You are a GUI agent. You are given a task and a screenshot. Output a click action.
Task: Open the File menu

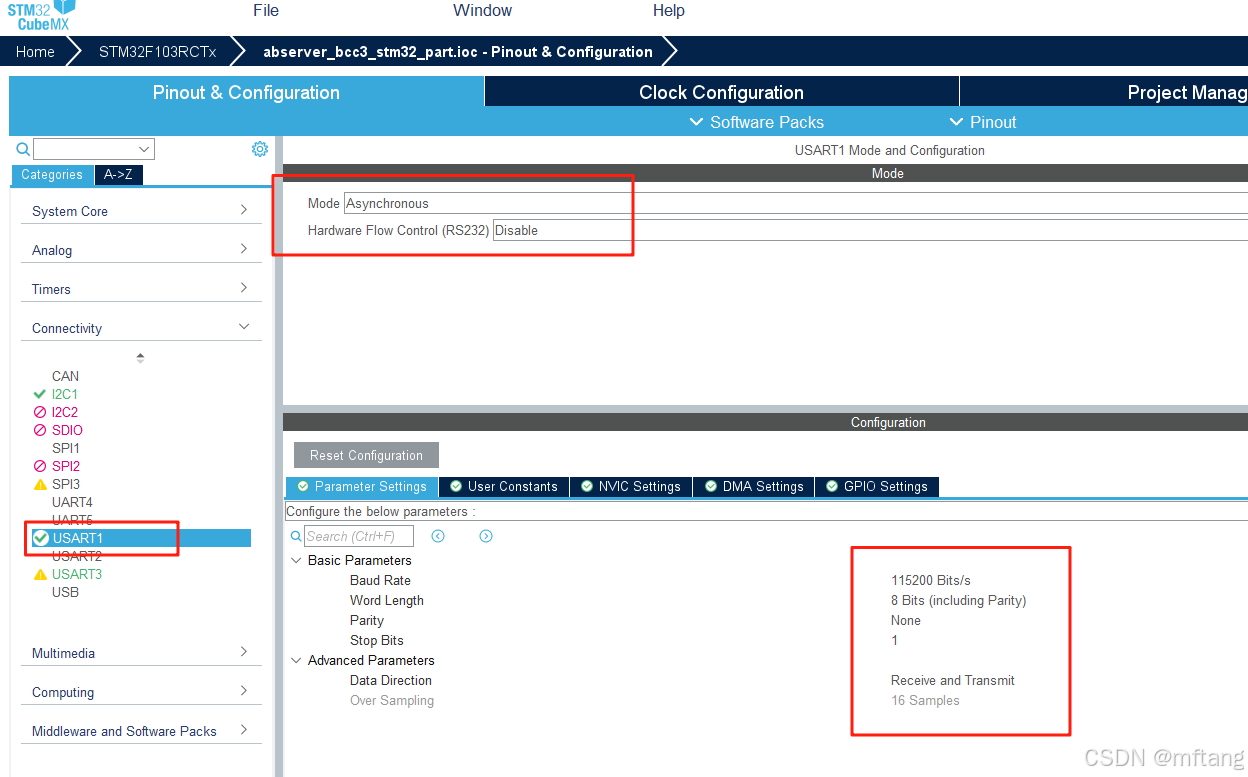(266, 10)
